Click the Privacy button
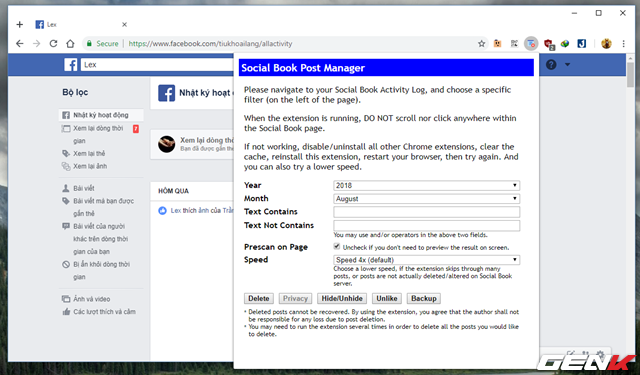 (295, 298)
